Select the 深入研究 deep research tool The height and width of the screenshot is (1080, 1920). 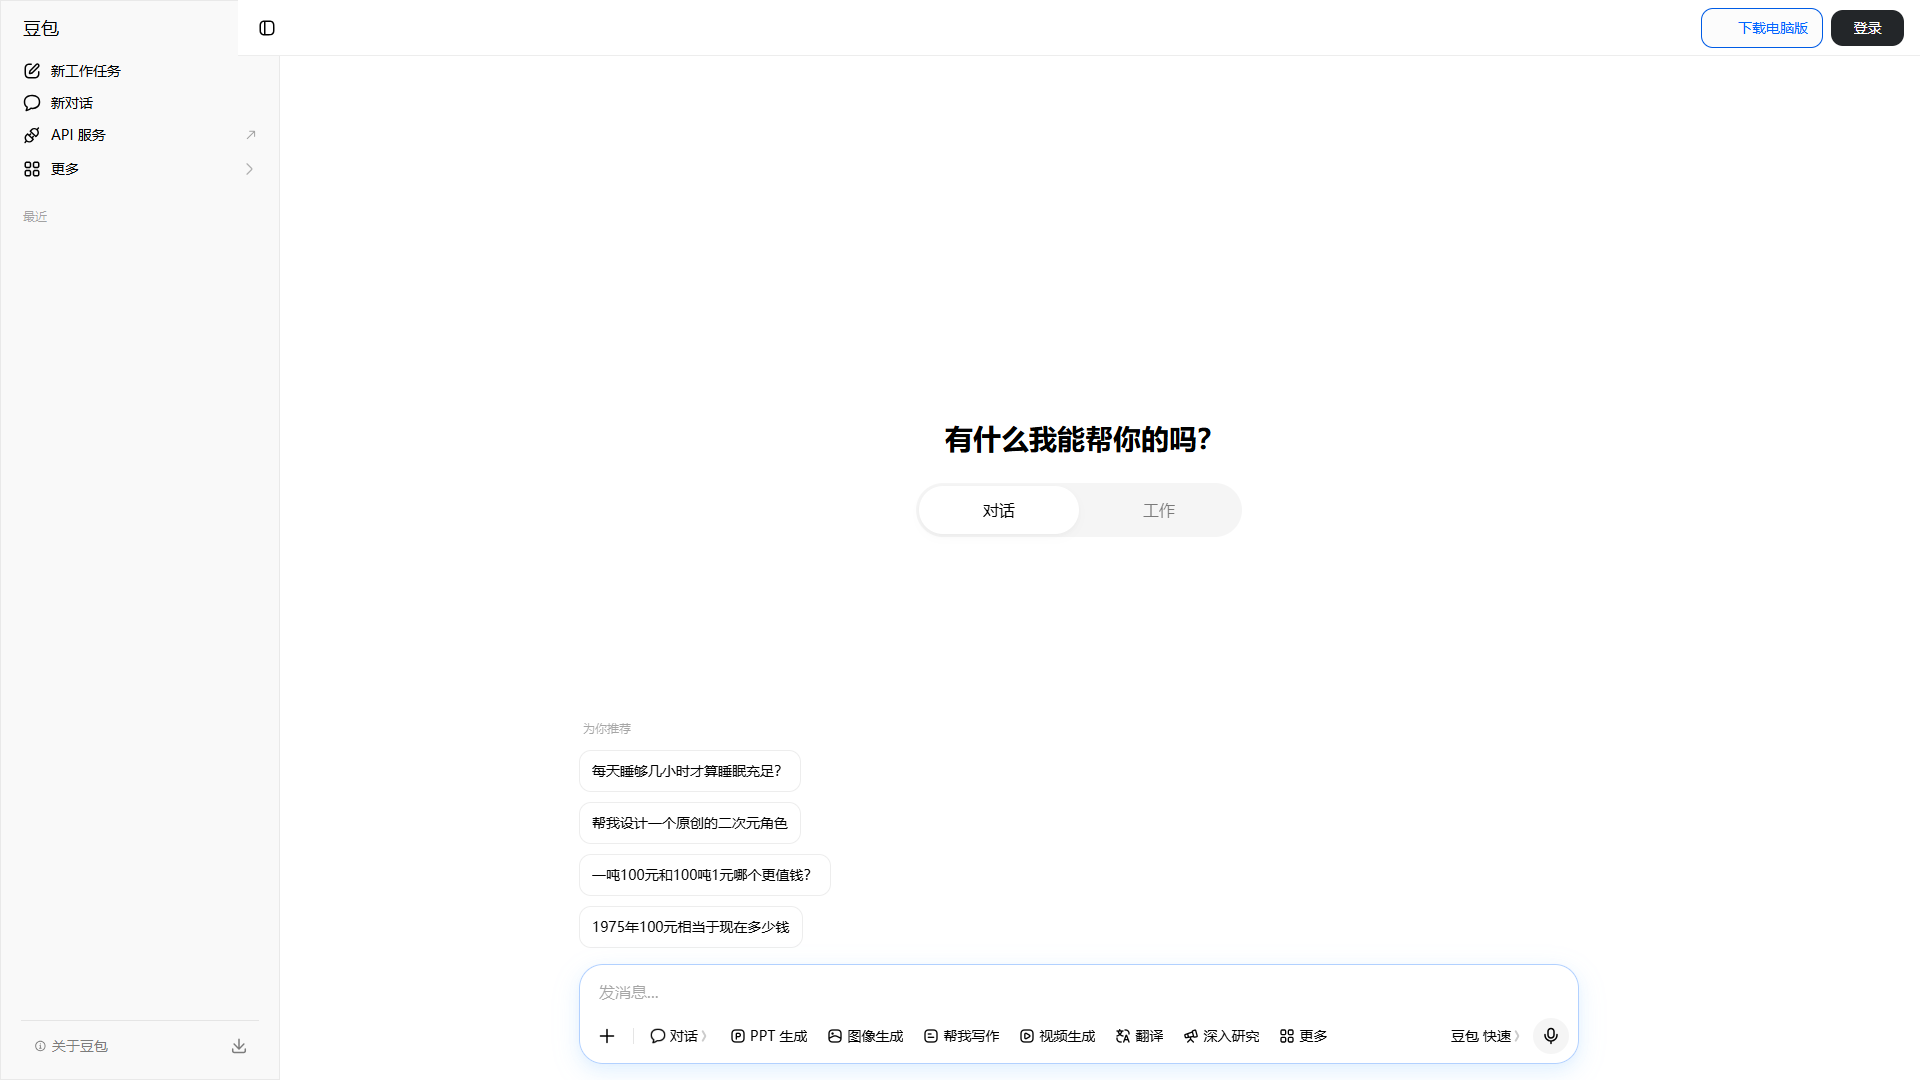(x=1222, y=1036)
